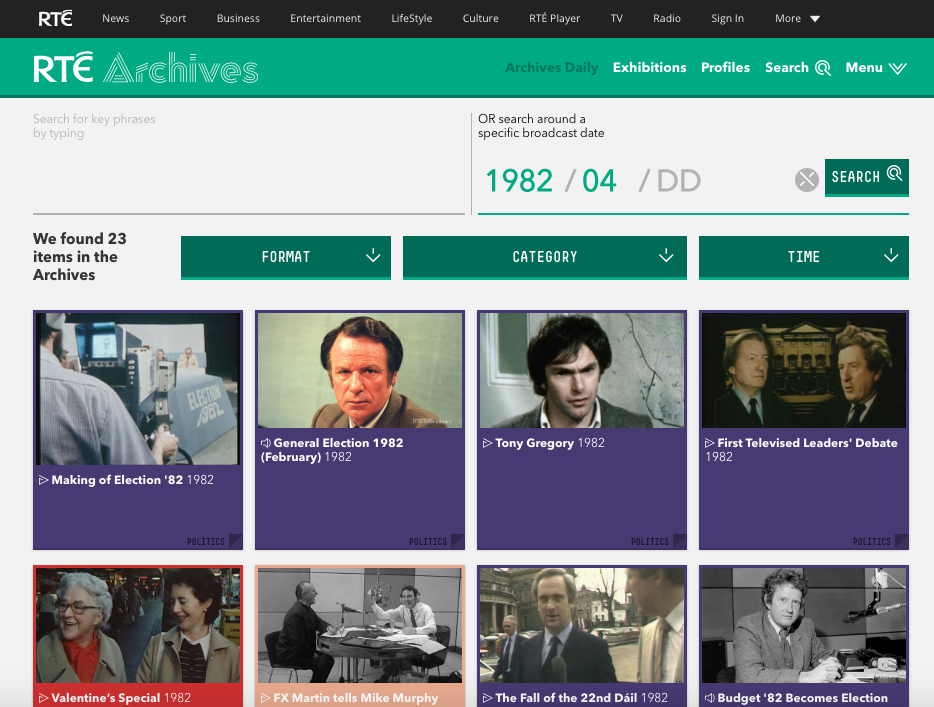The height and width of the screenshot is (707, 934).
Task: Open First Televised Leaders' Debate thumbnail
Action: pos(804,370)
